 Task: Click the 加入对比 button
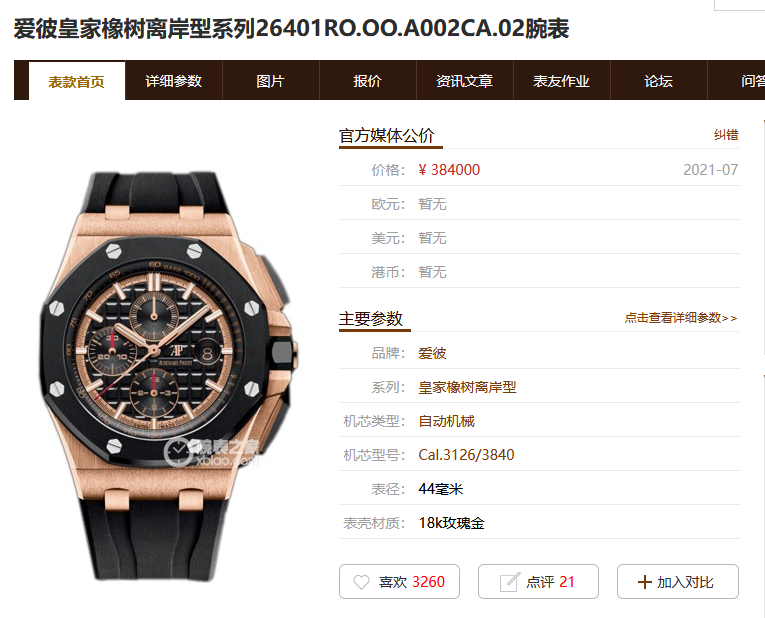[x=678, y=581]
